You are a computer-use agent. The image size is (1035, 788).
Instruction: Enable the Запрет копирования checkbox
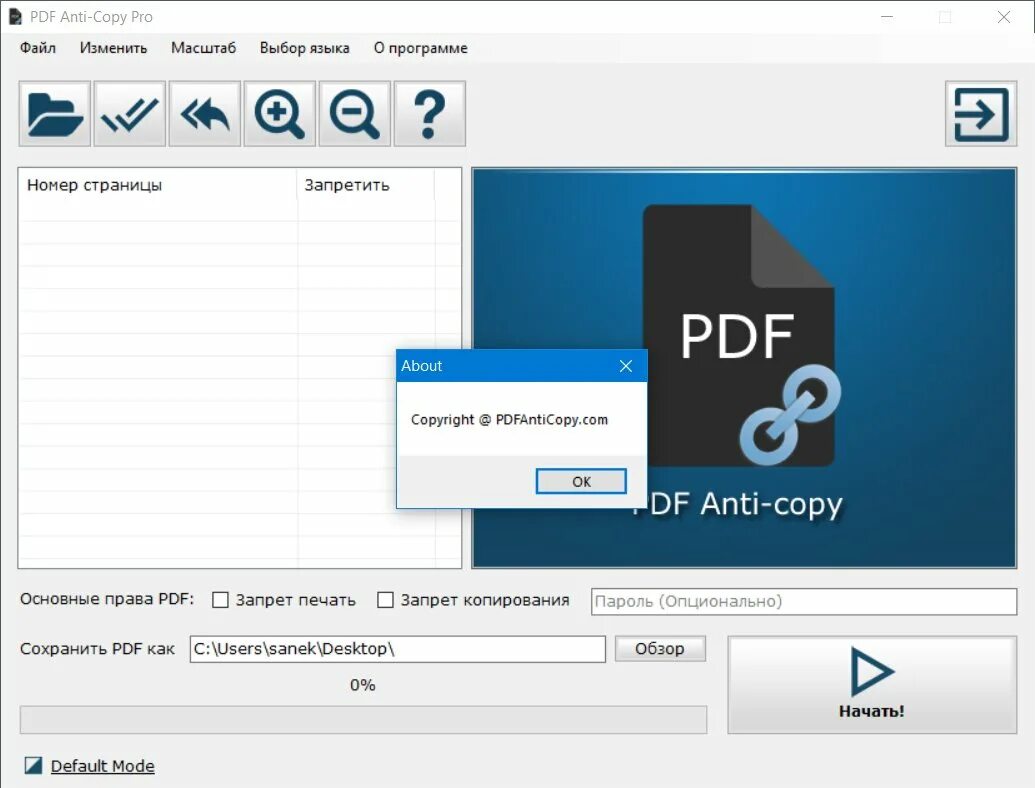pos(385,600)
